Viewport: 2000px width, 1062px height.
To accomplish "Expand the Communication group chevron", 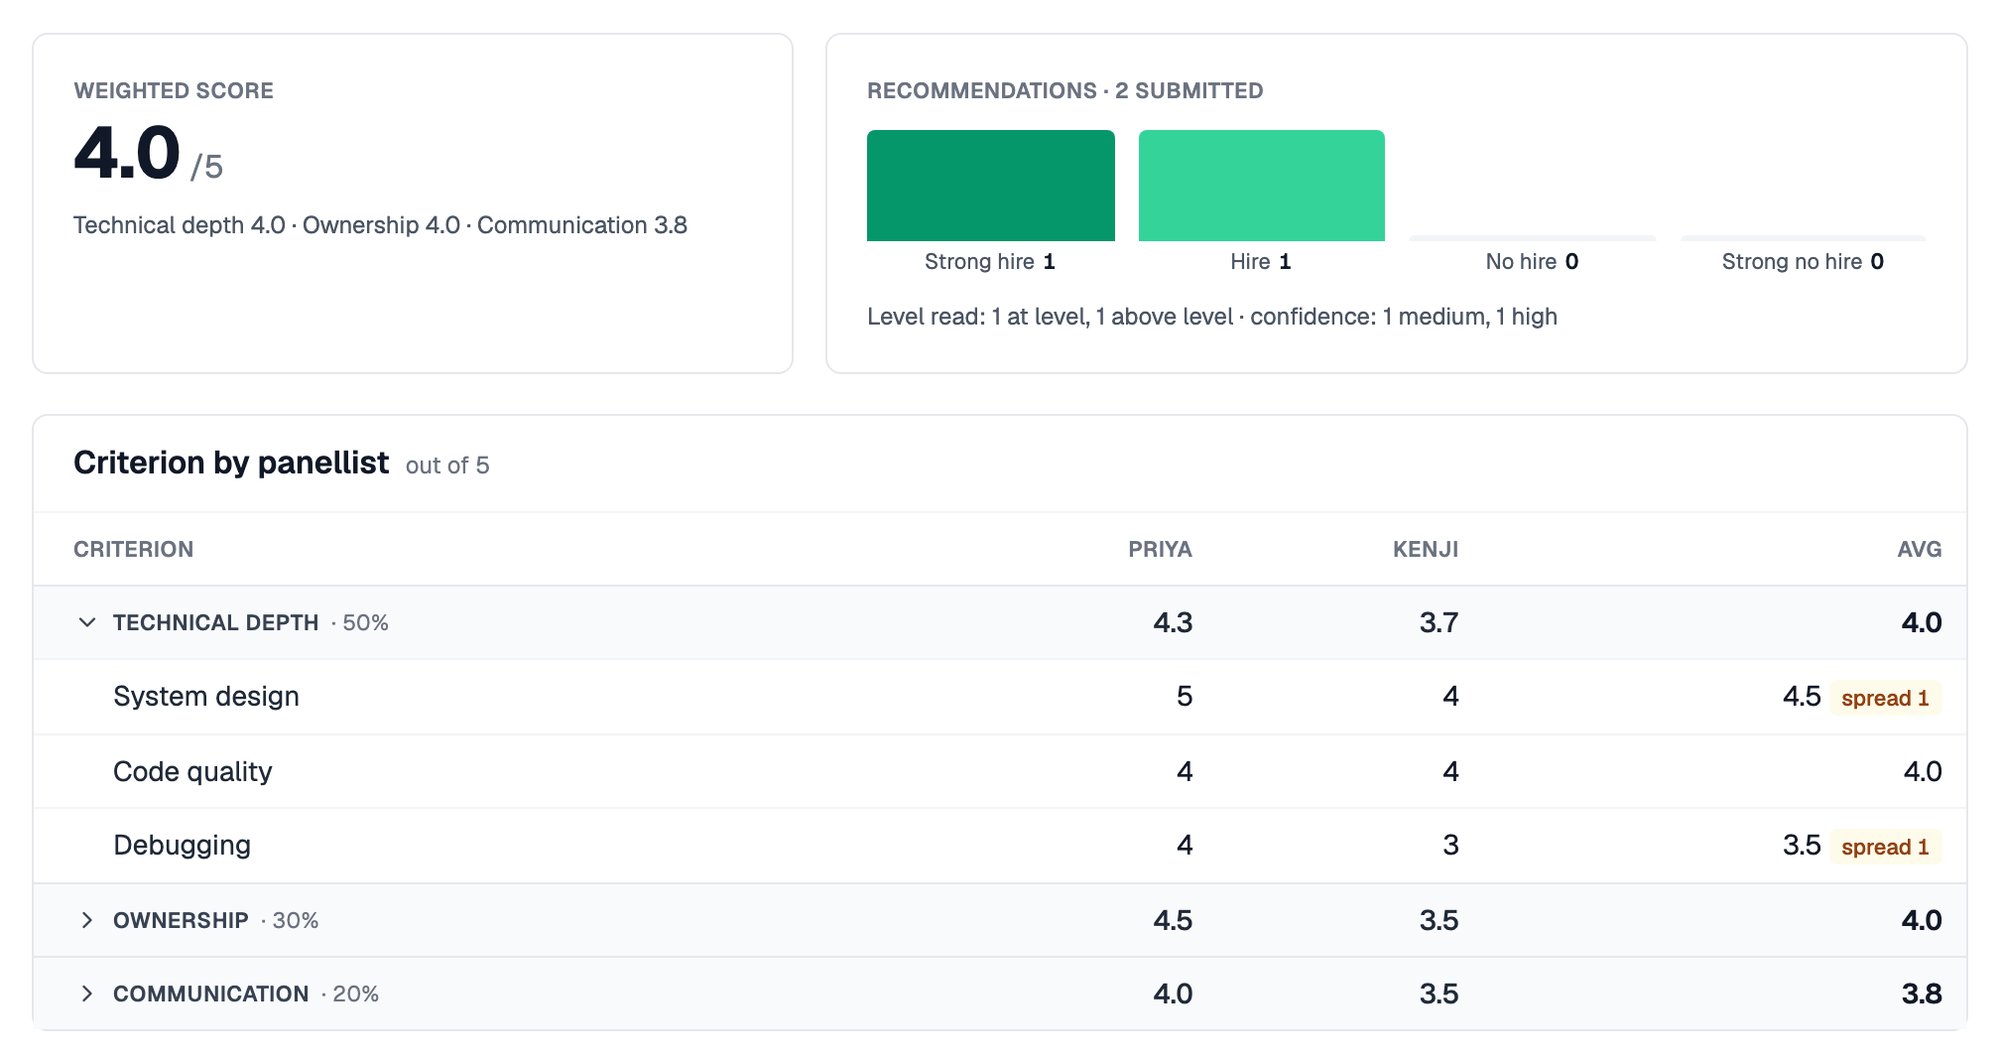I will [x=87, y=994].
